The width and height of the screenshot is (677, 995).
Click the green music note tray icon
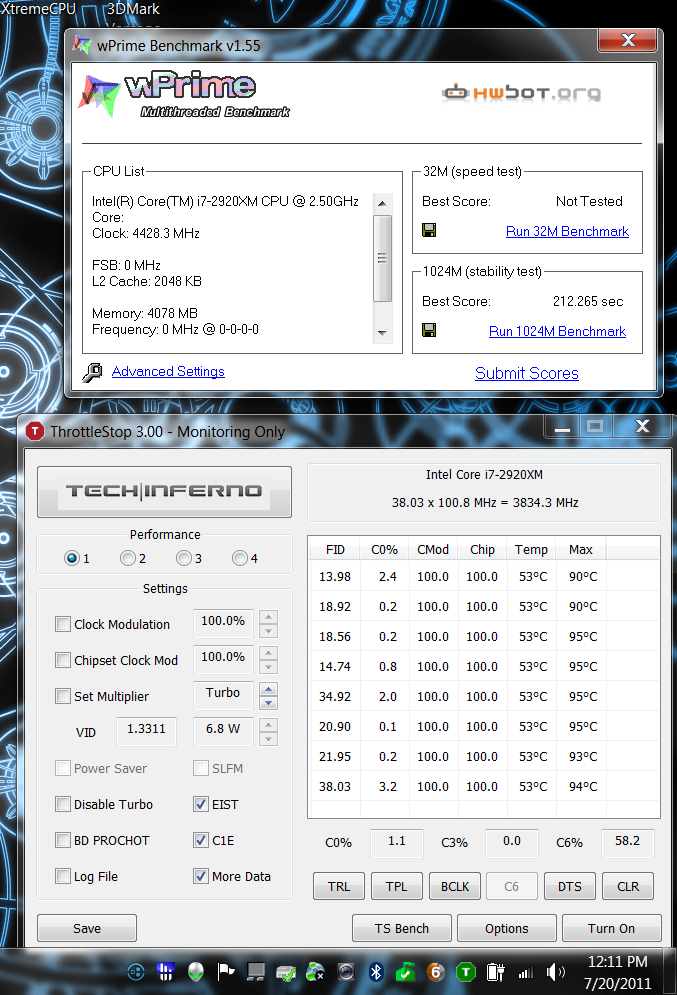coord(405,972)
